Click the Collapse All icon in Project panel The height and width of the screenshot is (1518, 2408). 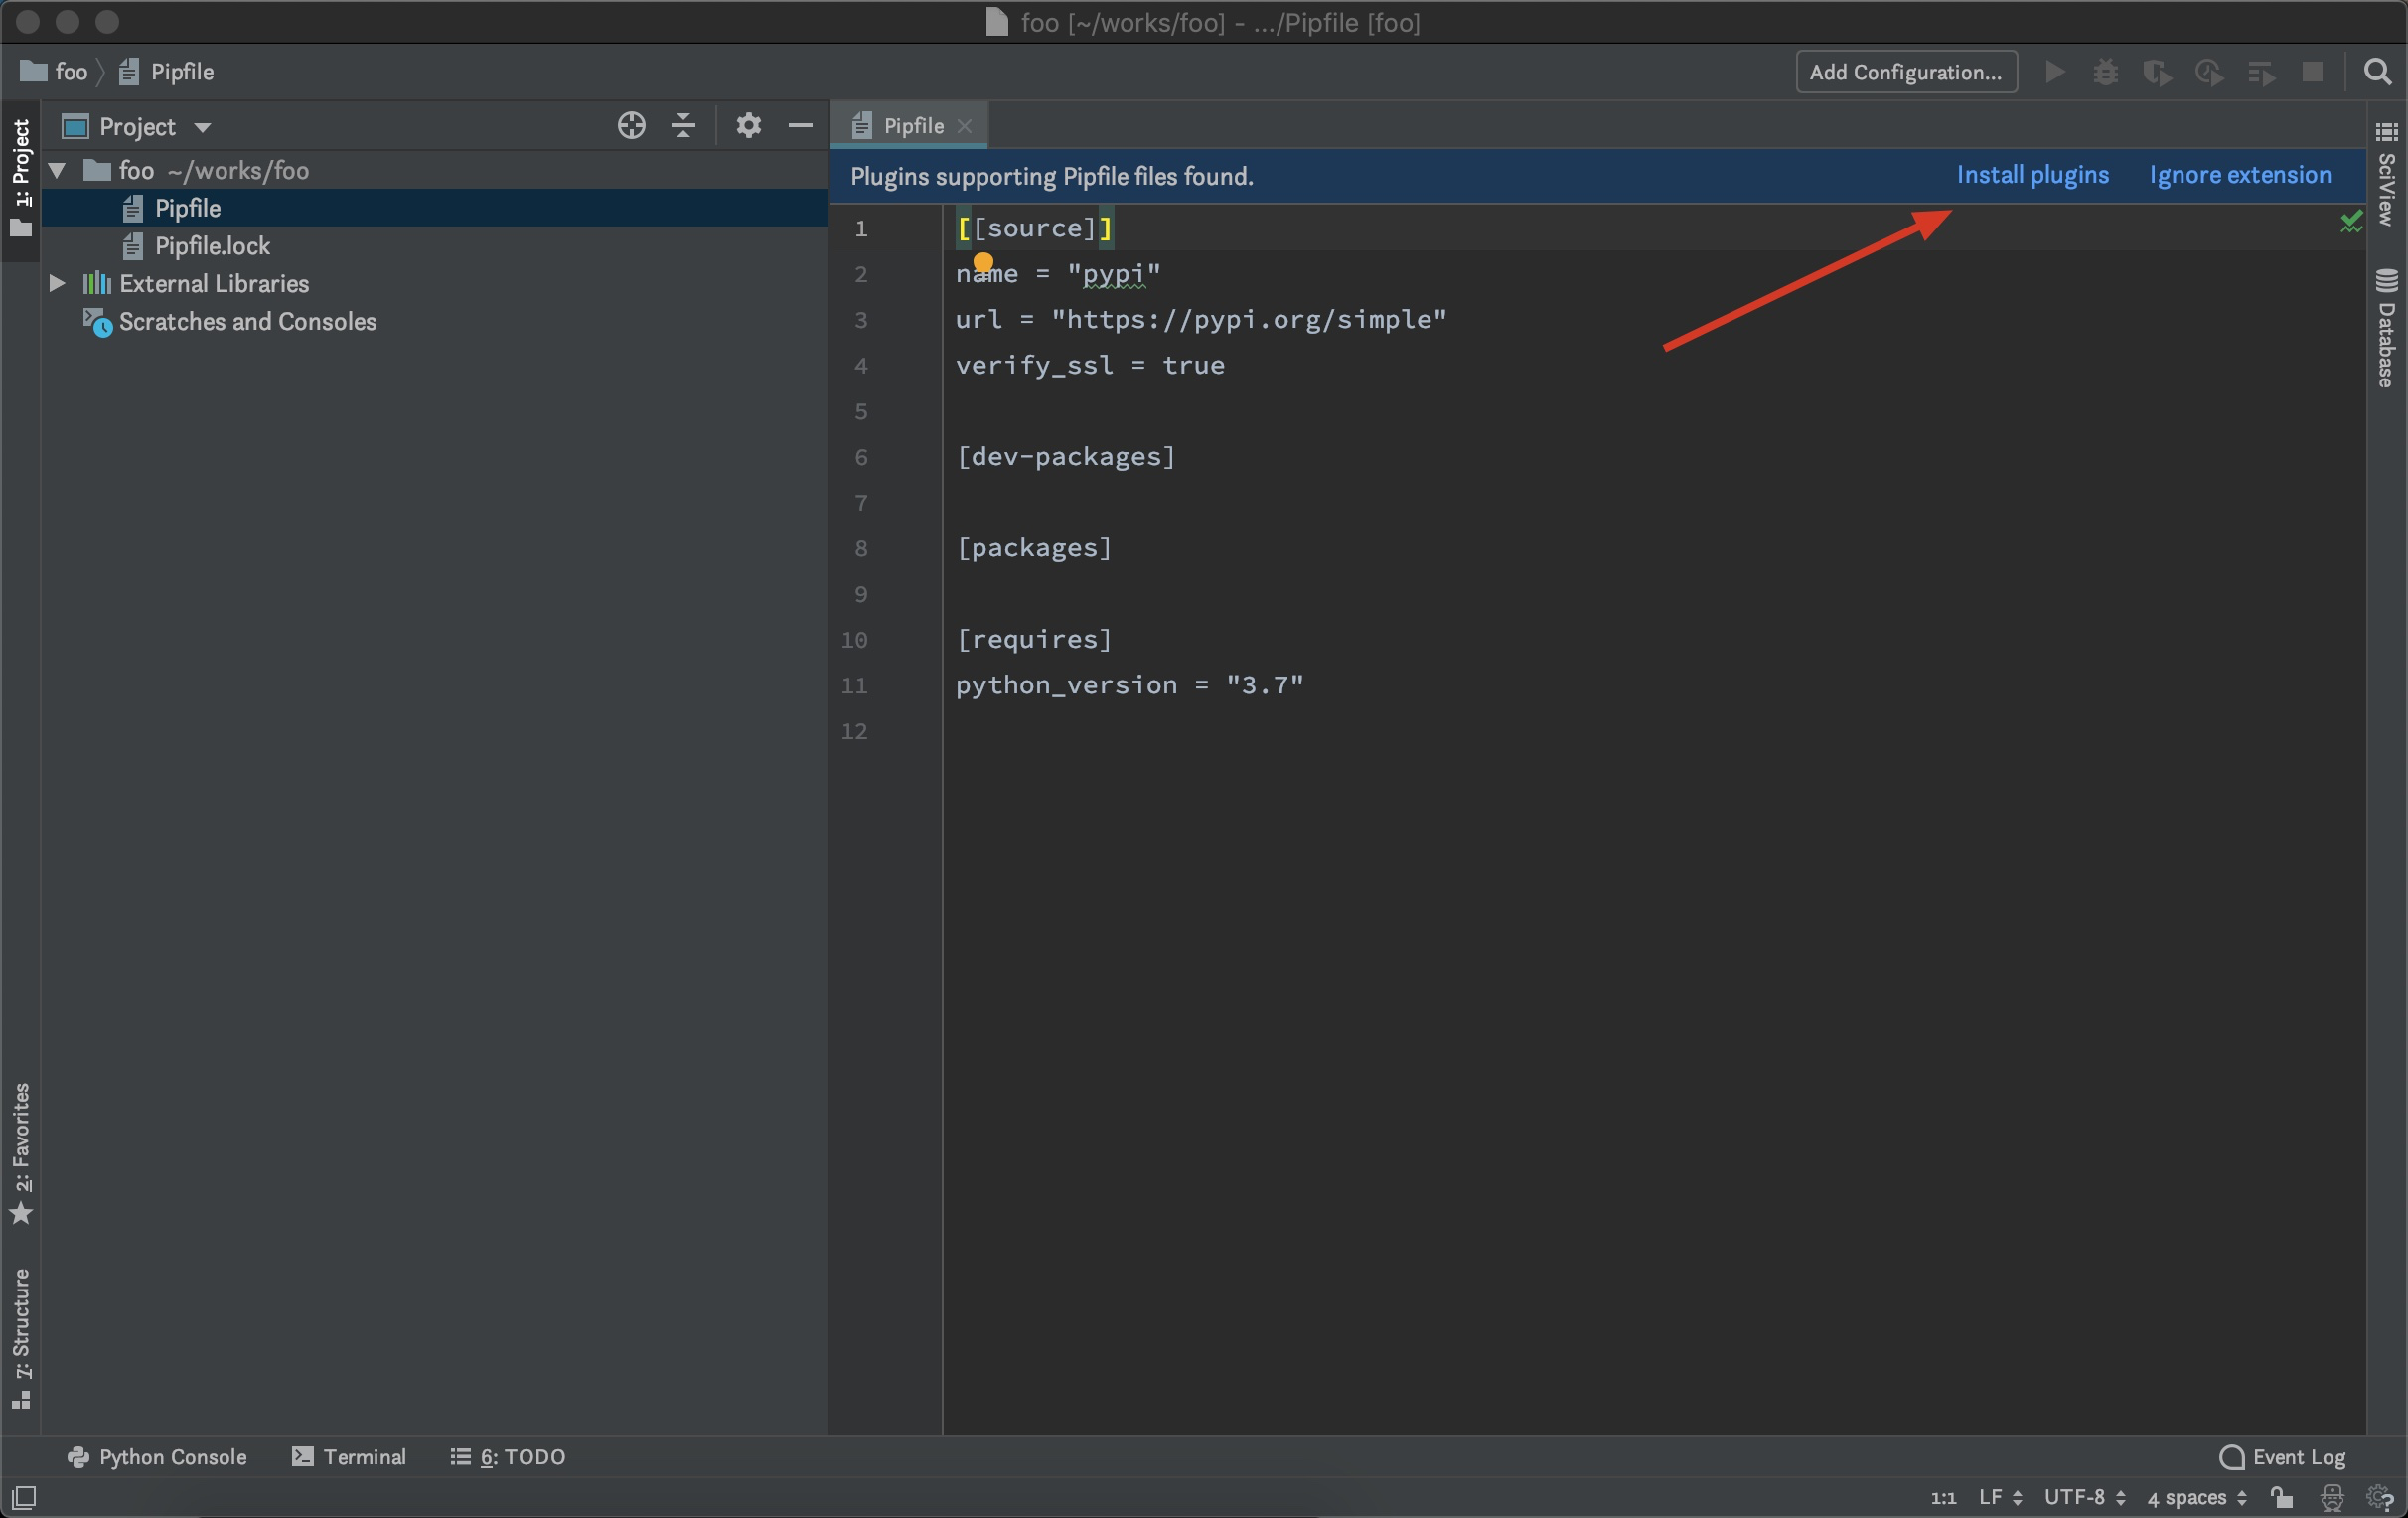click(683, 126)
